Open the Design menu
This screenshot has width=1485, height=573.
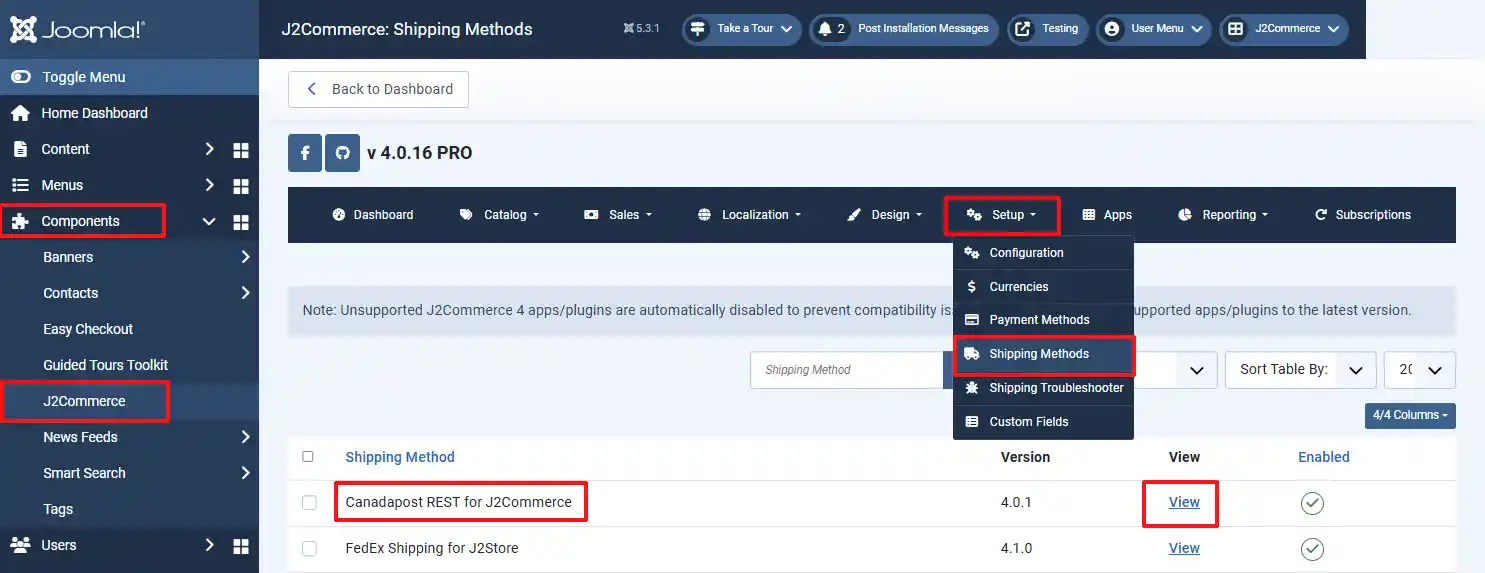click(x=884, y=215)
